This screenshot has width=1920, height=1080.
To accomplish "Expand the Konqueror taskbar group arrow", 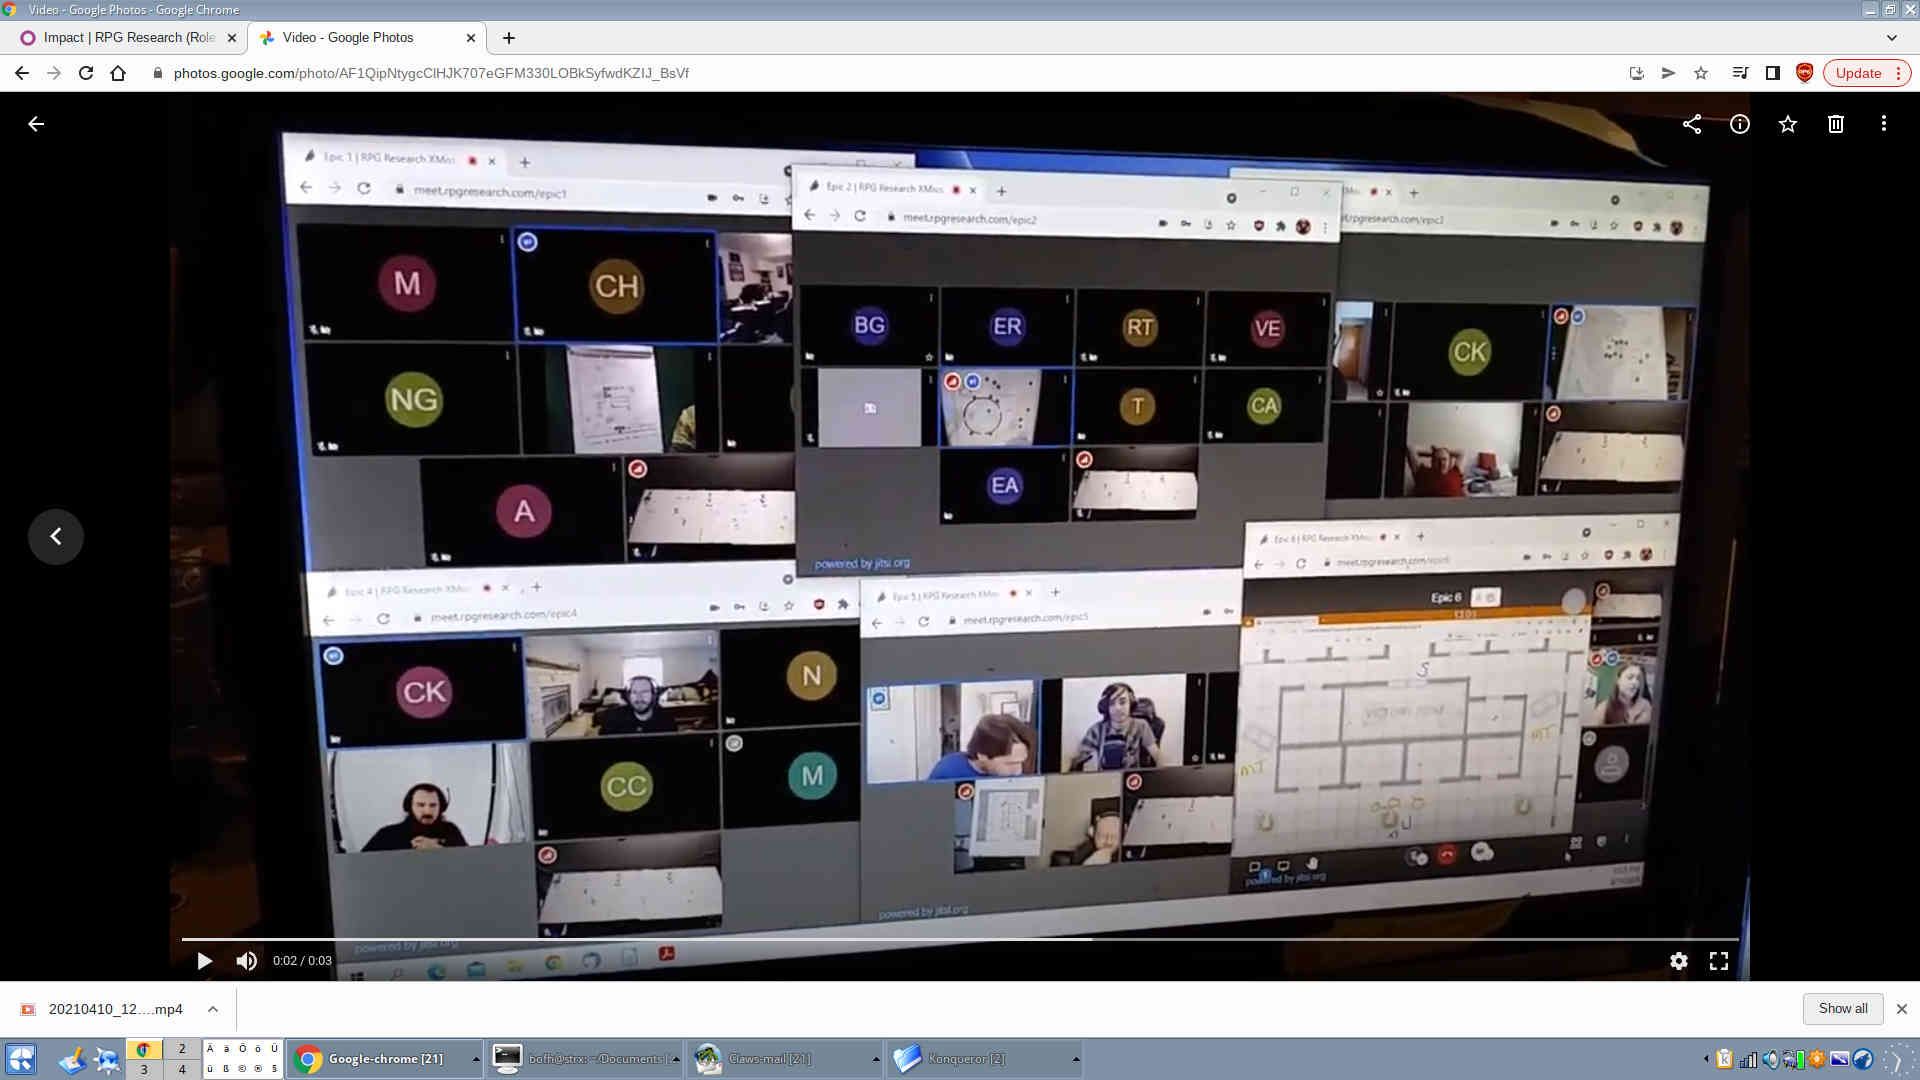I will point(1076,1059).
